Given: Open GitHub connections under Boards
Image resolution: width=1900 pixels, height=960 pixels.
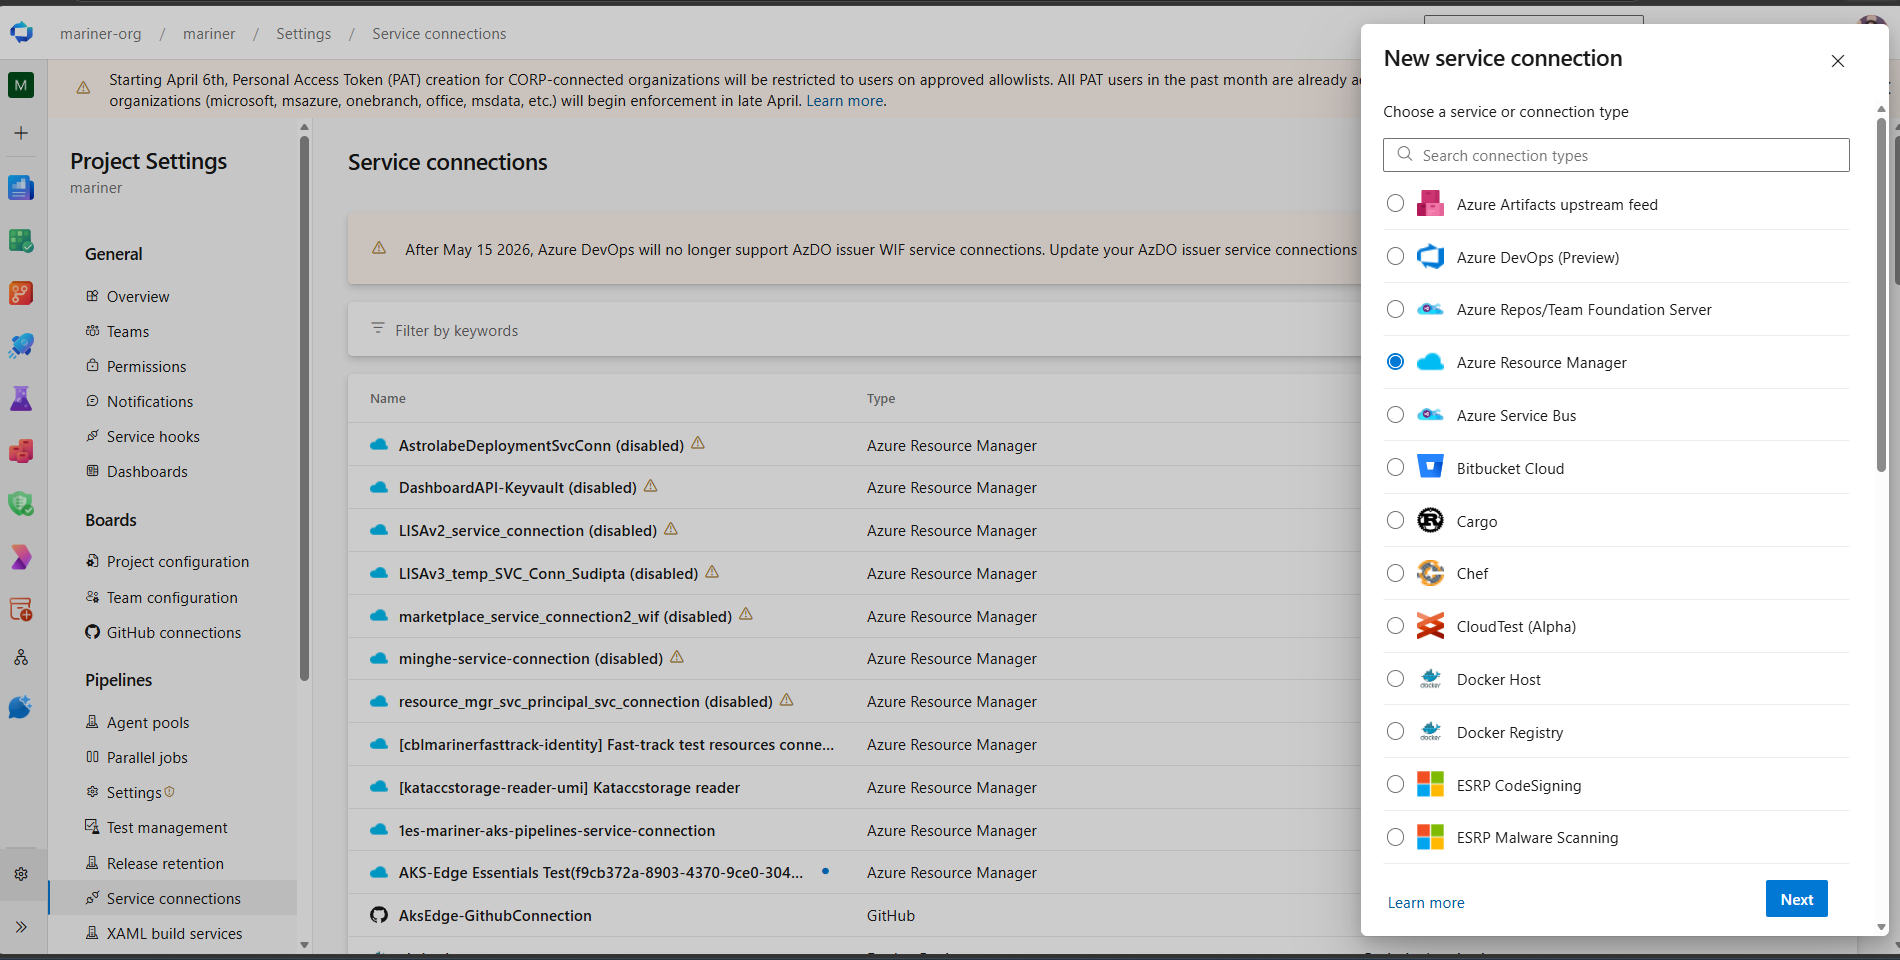Looking at the screenshot, I should point(174,632).
